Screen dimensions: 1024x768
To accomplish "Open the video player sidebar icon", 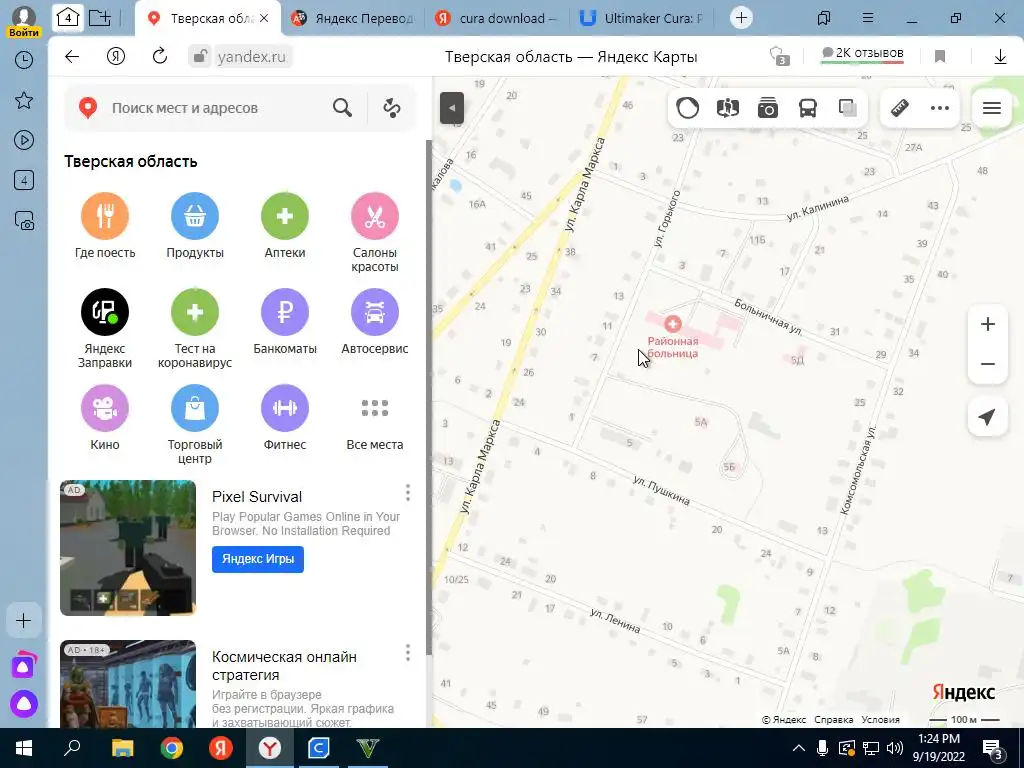I will coord(24,140).
